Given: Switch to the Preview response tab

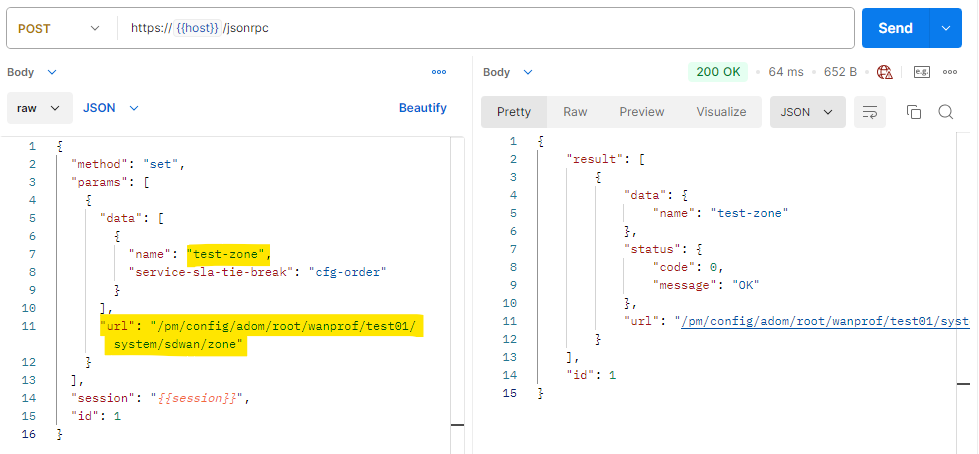Looking at the screenshot, I should tap(641, 112).
